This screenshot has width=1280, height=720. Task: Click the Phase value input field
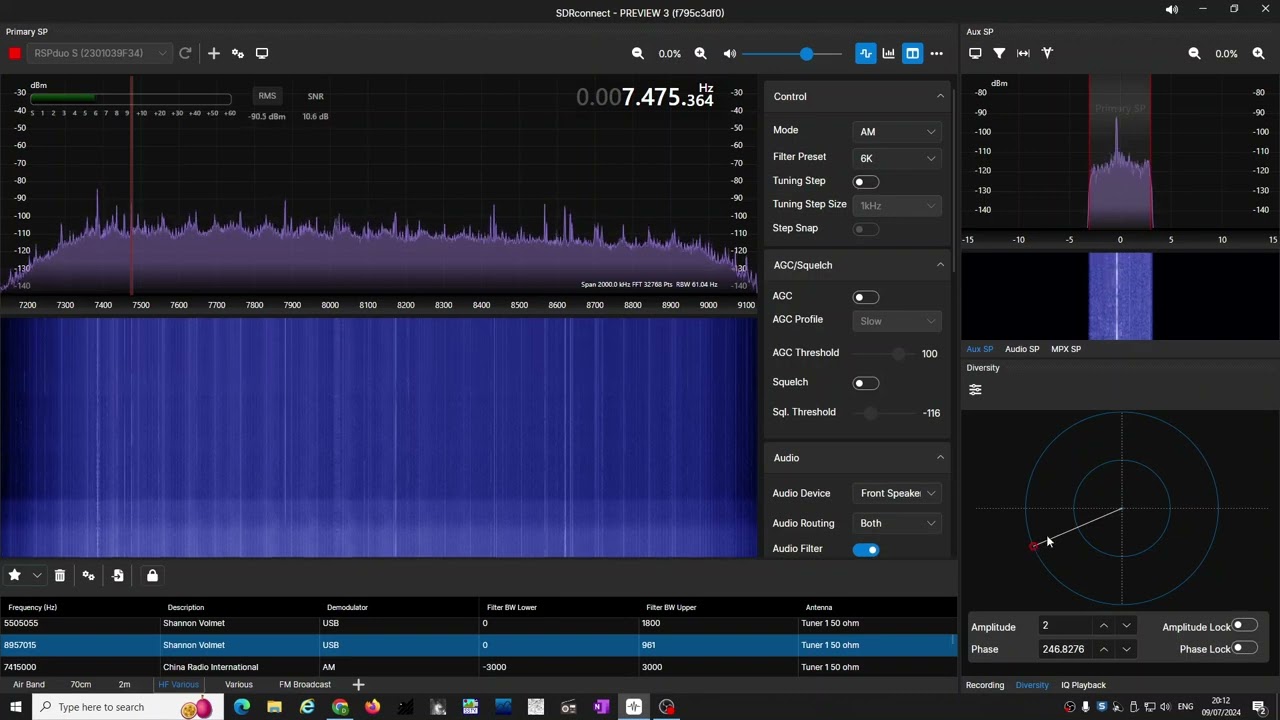pyautogui.click(x=1066, y=648)
